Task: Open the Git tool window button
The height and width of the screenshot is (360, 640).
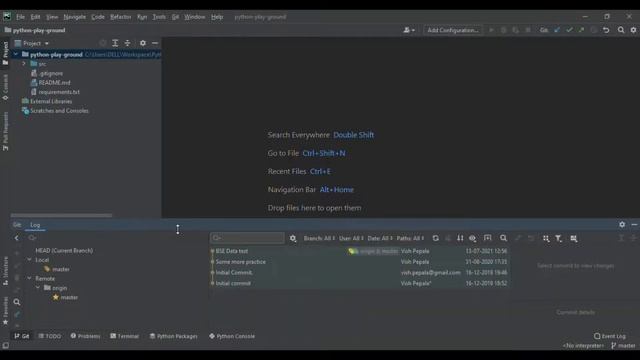Action: (x=22, y=336)
